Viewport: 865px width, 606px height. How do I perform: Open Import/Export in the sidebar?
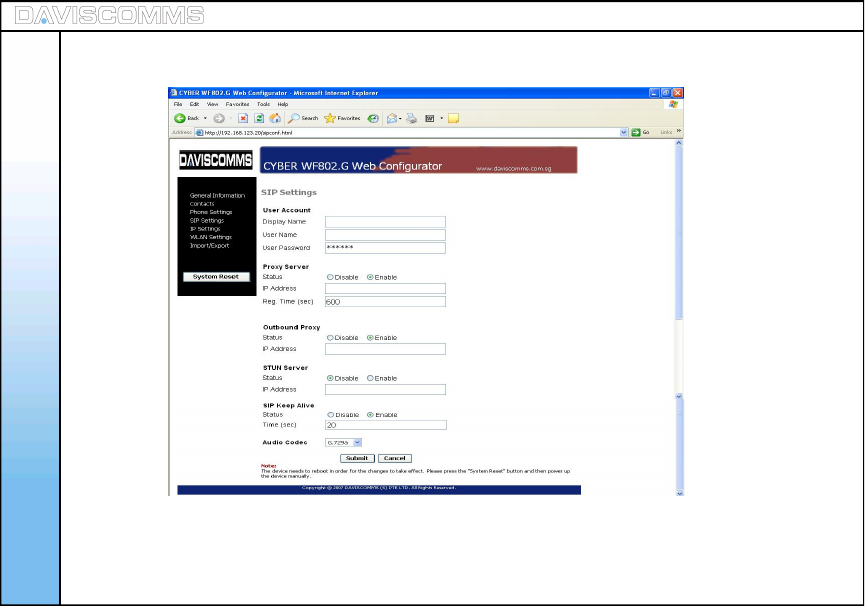click(209, 245)
